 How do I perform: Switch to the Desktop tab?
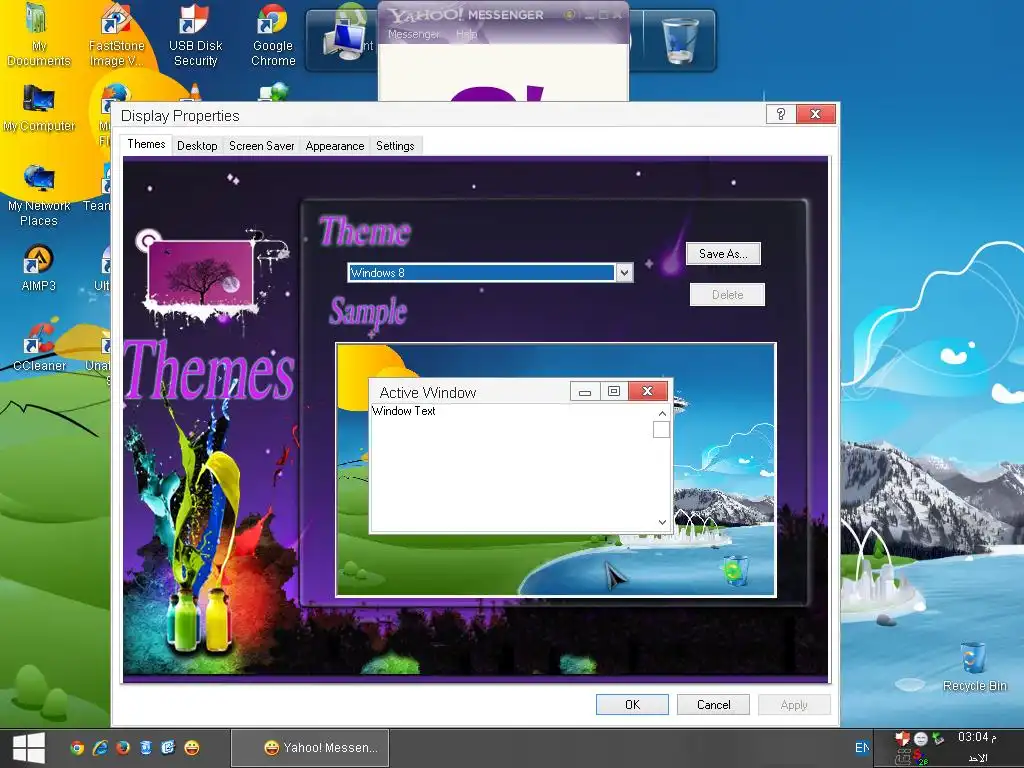coord(197,146)
